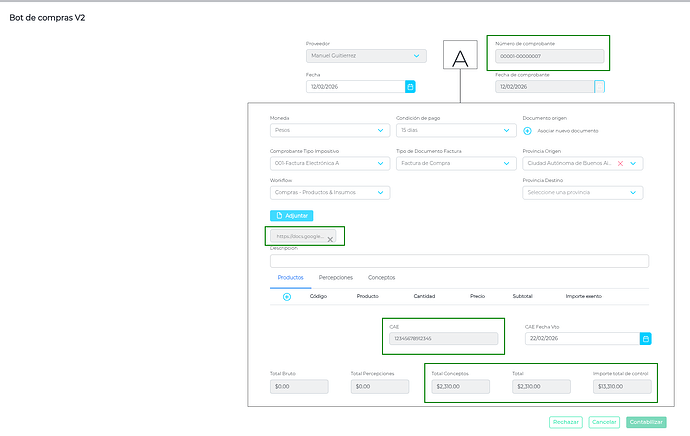The width and height of the screenshot is (690, 436).
Task: Click the Contabilizar button
Action: [x=645, y=422]
